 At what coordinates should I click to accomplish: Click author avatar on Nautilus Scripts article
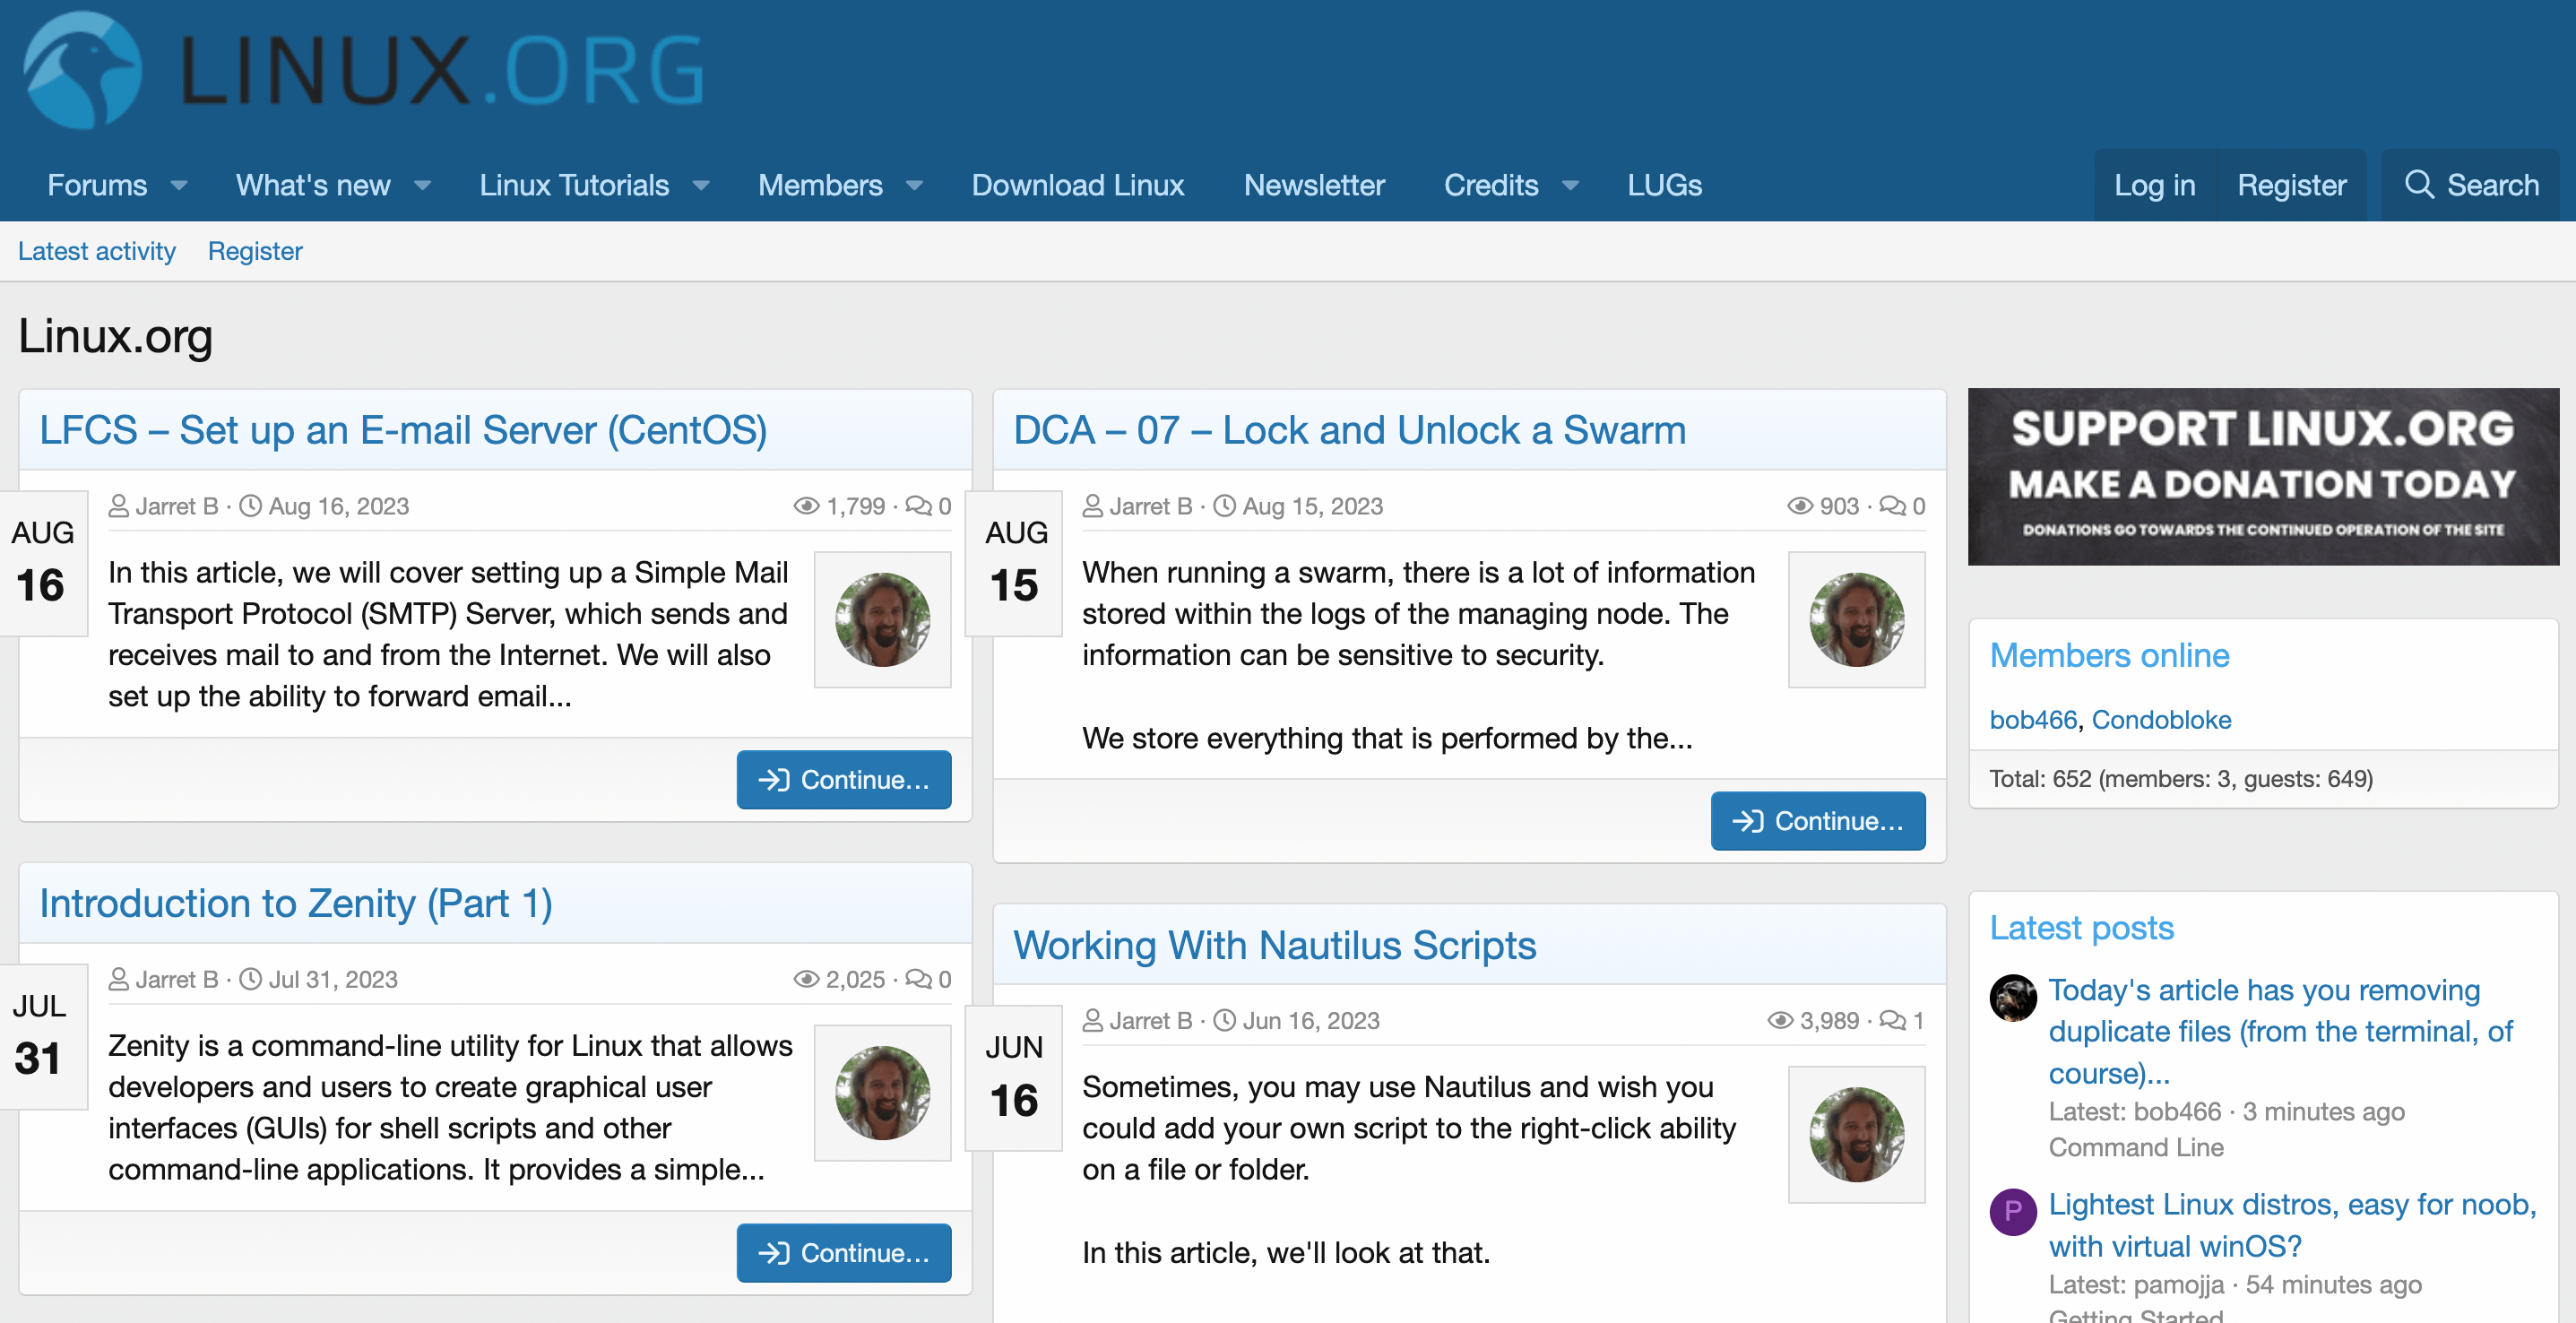[x=1856, y=1134]
